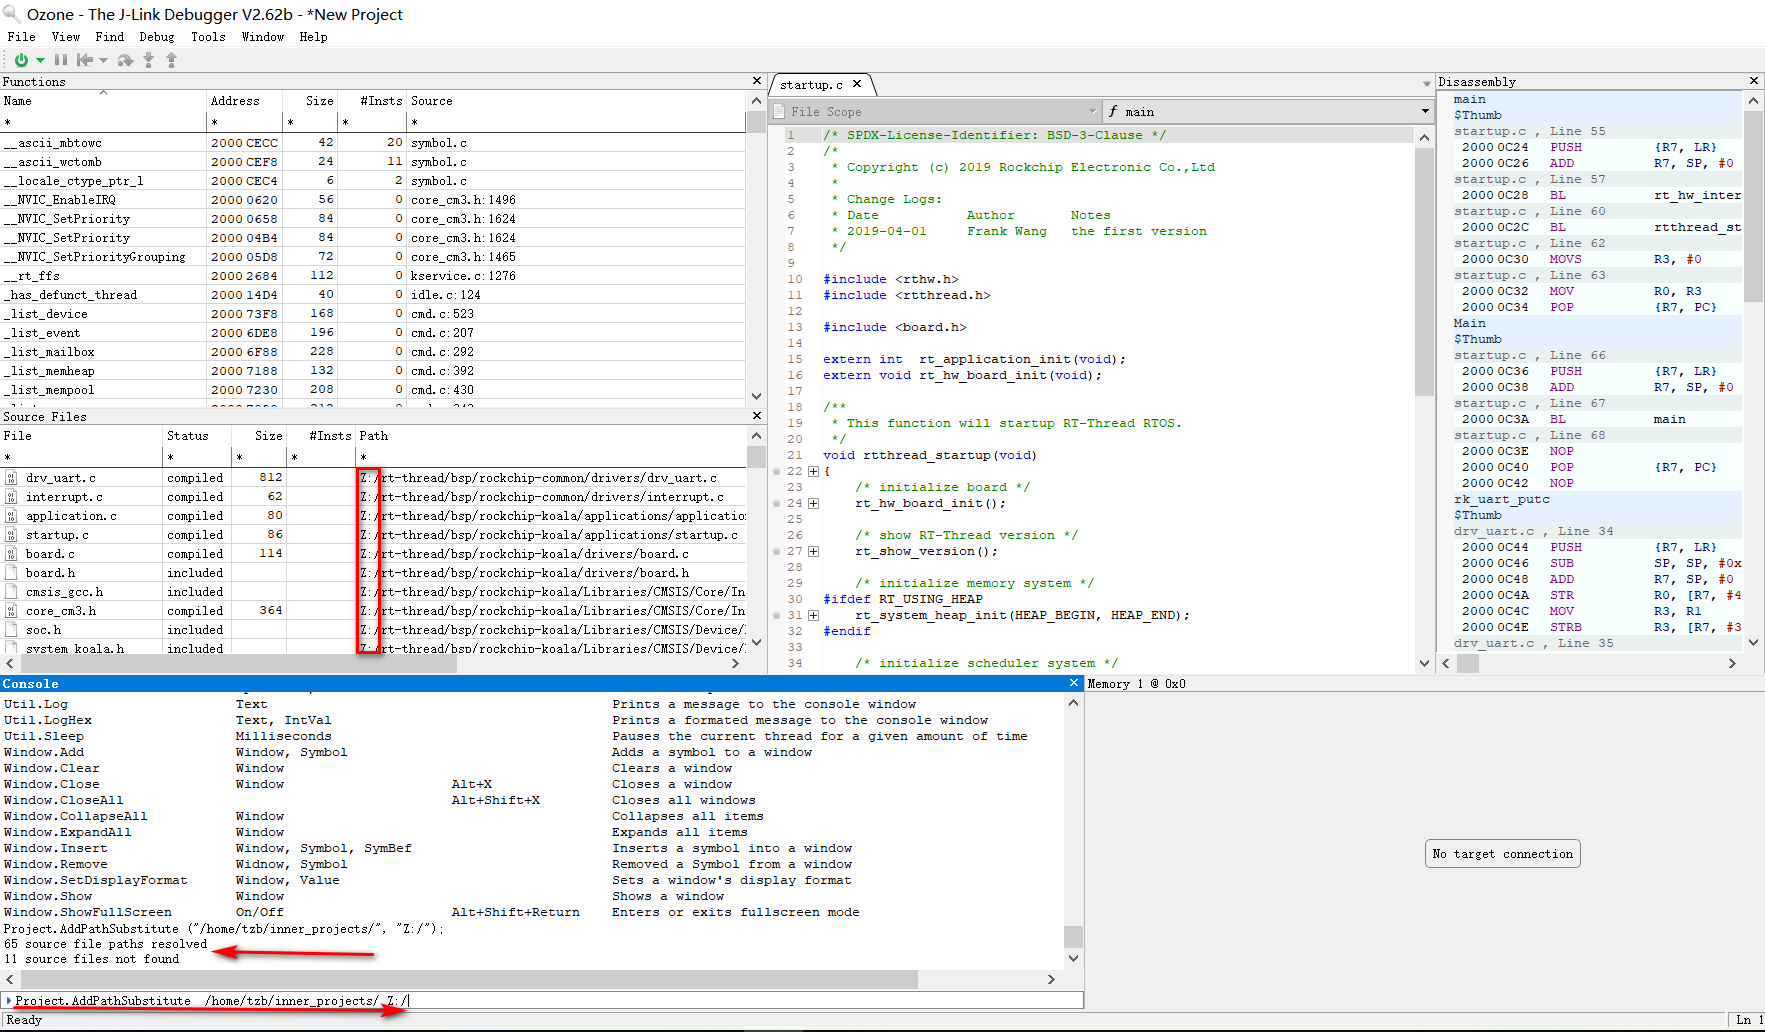Close the Console panel
Viewport: 1765px width, 1032px height.
pyautogui.click(x=1074, y=683)
